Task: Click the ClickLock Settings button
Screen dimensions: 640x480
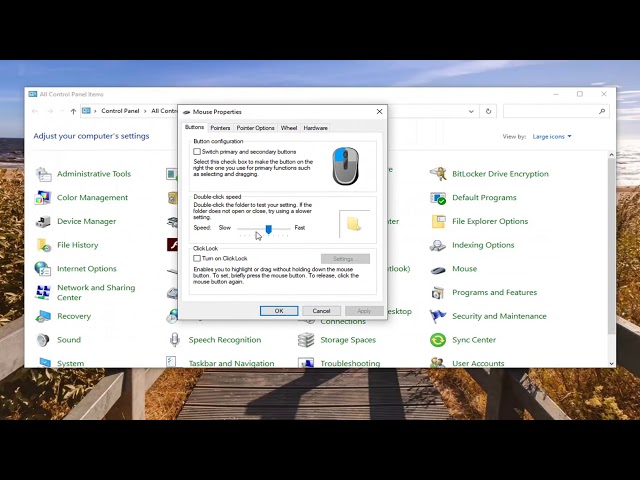Action: [x=345, y=259]
